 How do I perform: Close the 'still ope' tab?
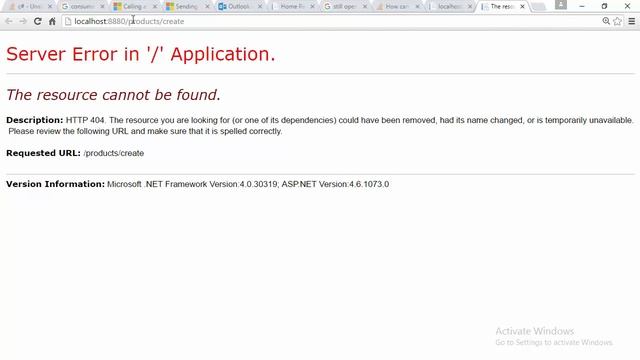coord(365,7)
